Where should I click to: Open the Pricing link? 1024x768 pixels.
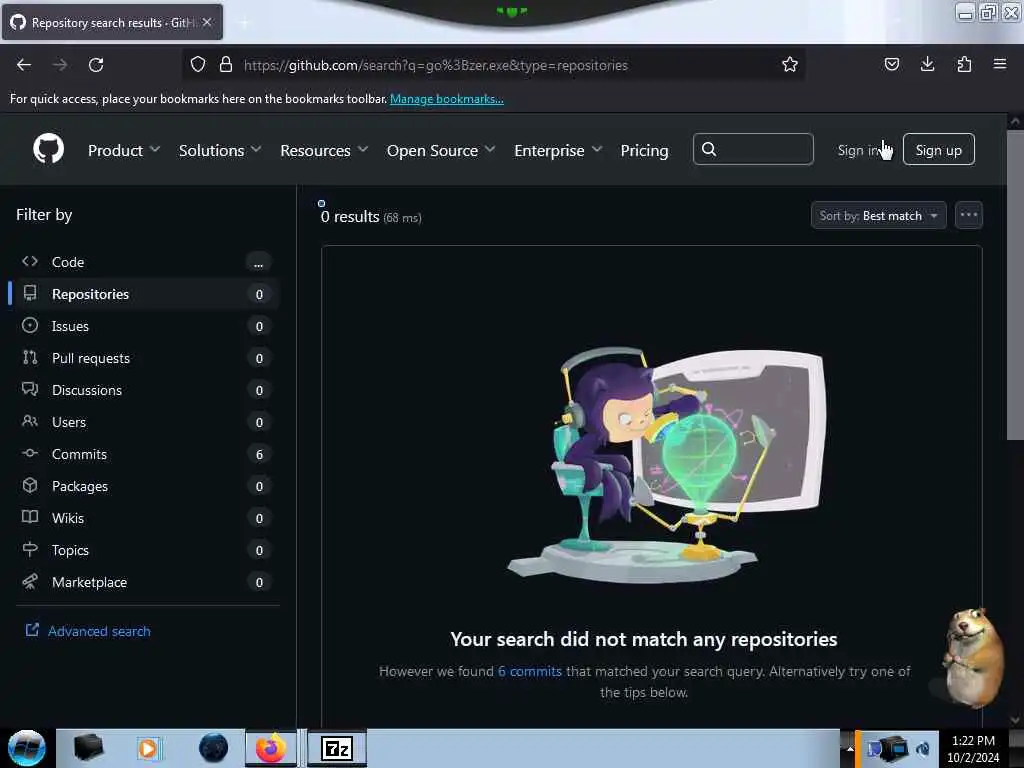(x=644, y=150)
